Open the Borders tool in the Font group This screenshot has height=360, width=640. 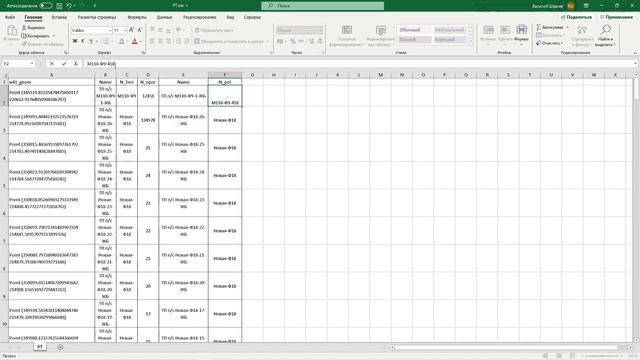point(106,41)
